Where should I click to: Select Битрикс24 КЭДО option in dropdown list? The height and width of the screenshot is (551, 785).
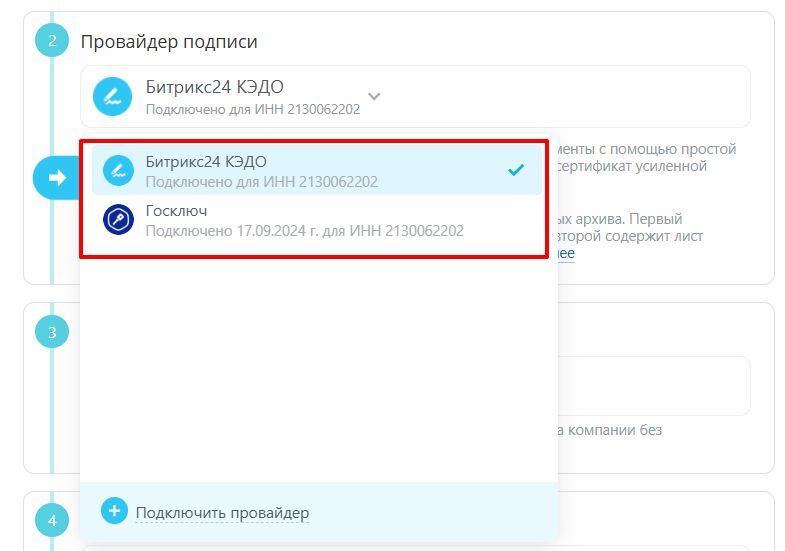tap(316, 171)
